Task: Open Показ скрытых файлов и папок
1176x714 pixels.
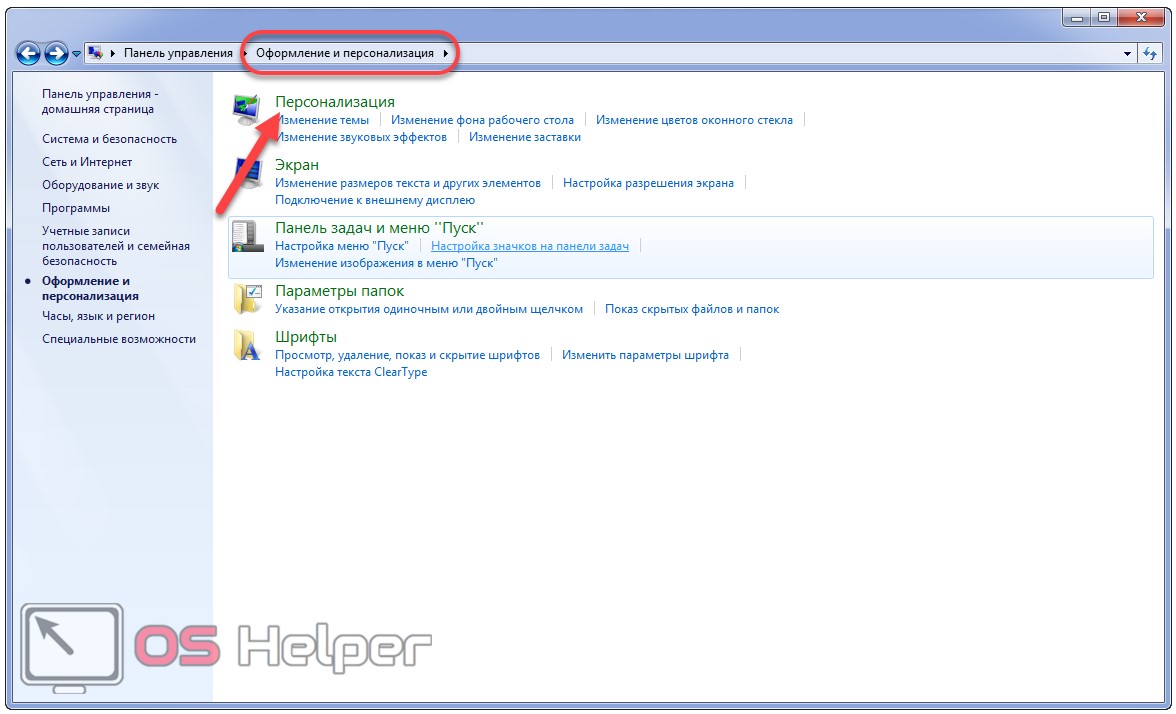Action: click(x=691, y=309)
